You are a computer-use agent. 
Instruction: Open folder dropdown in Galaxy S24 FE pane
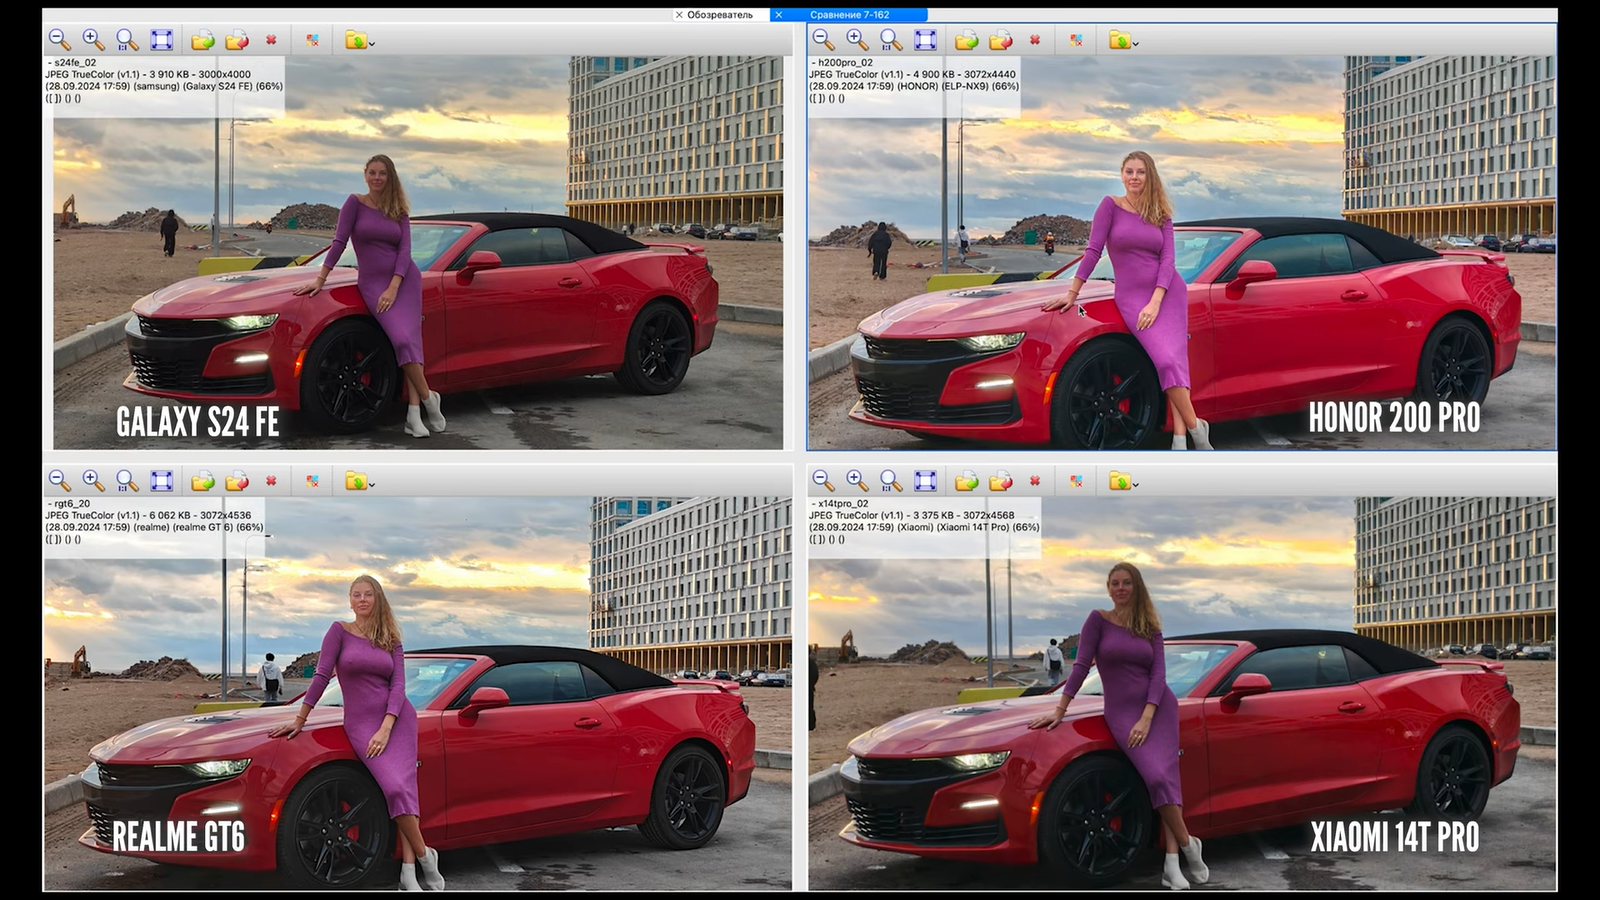(360, 41)
